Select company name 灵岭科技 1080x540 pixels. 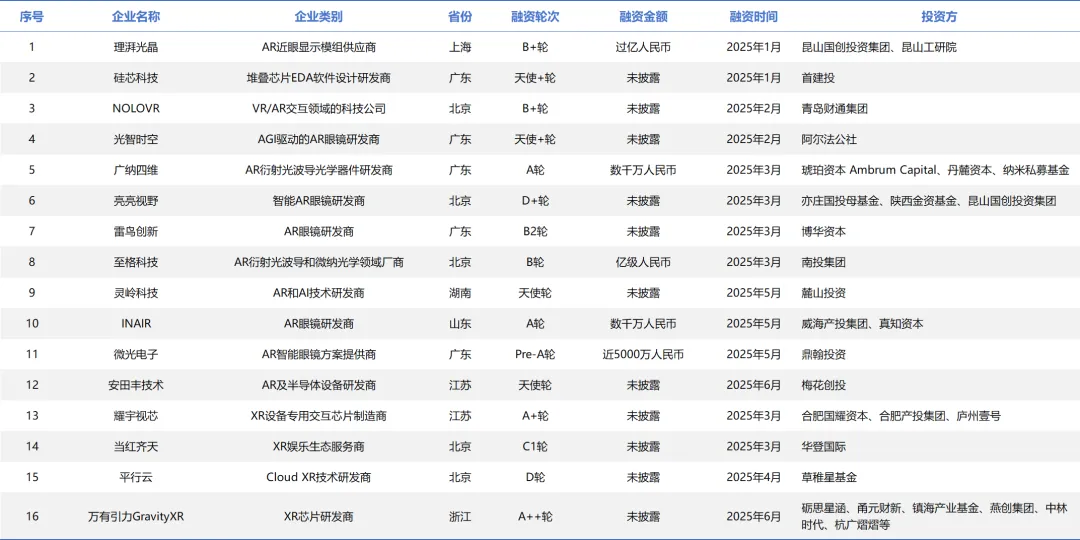tap(136, 293)
